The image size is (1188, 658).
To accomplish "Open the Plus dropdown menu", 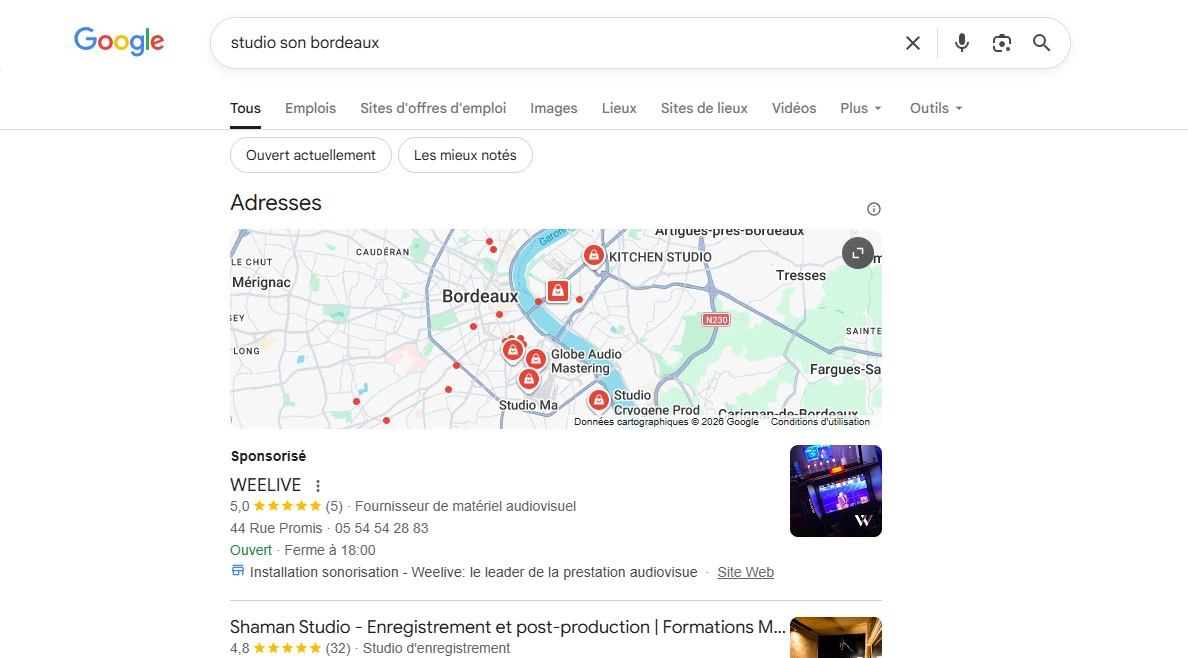I will pyautogui.click(x=861, y=108).
